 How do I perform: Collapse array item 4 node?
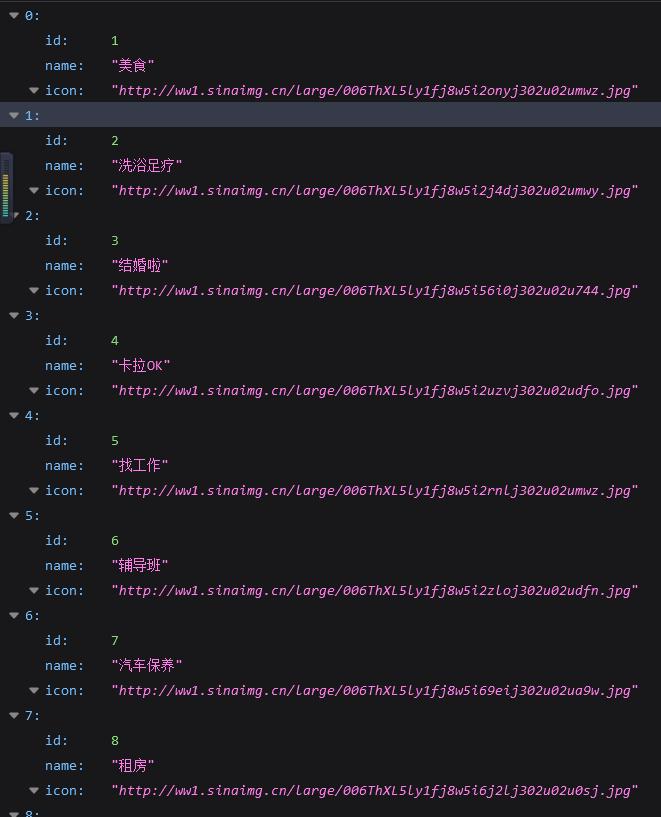pyautogui.click(x=14, y=415)
